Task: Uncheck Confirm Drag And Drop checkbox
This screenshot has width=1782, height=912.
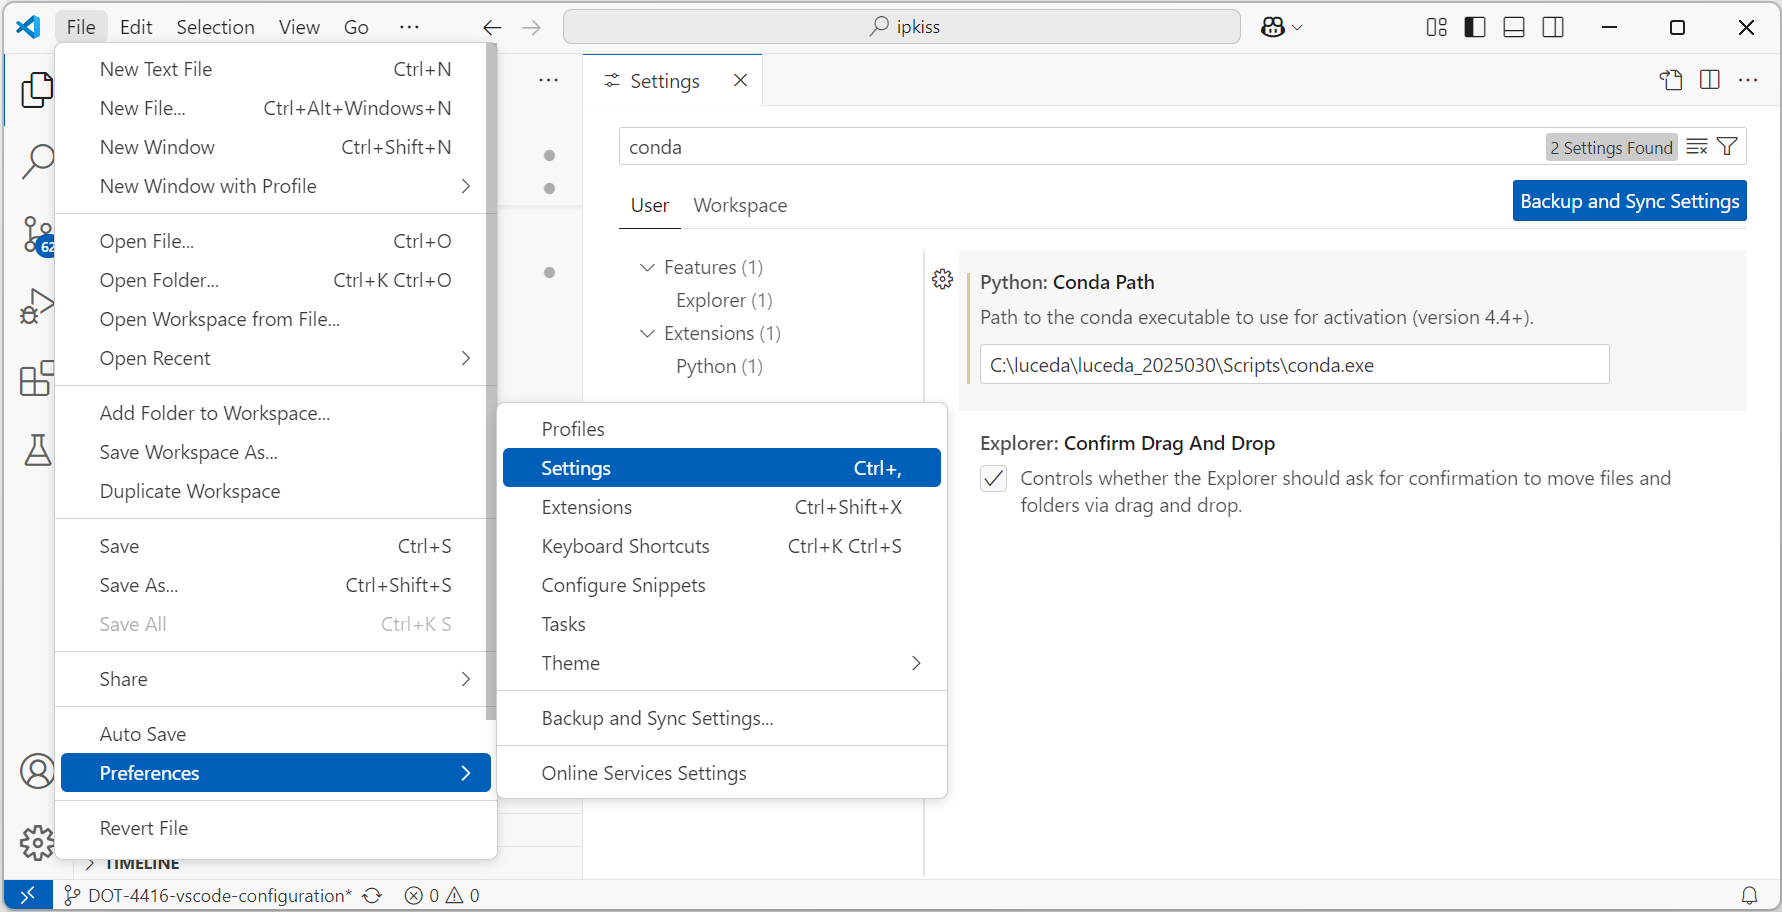Action: (x=993, y=479)
